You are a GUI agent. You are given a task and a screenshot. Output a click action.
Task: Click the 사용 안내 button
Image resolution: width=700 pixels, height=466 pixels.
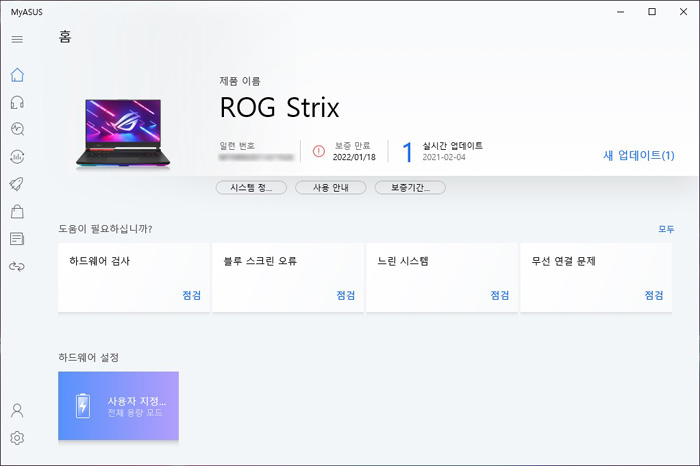coord(330,188)
